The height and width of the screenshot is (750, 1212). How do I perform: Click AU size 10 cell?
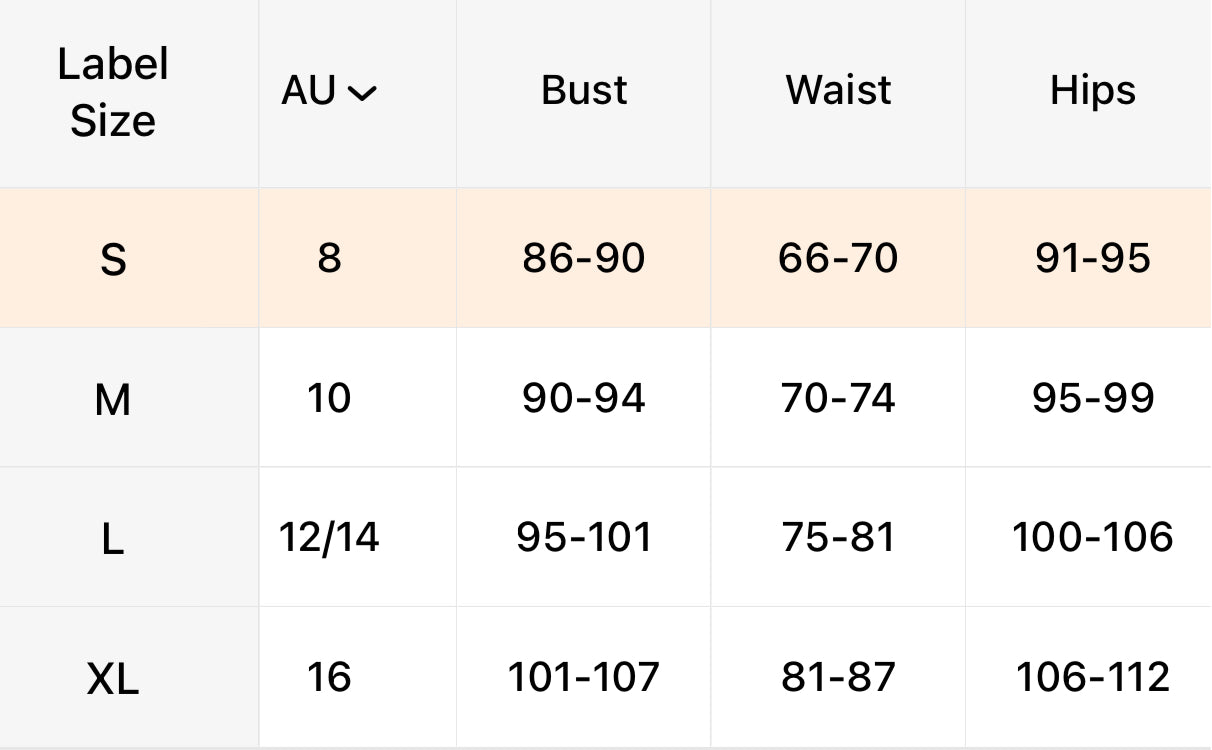(329, 399)
